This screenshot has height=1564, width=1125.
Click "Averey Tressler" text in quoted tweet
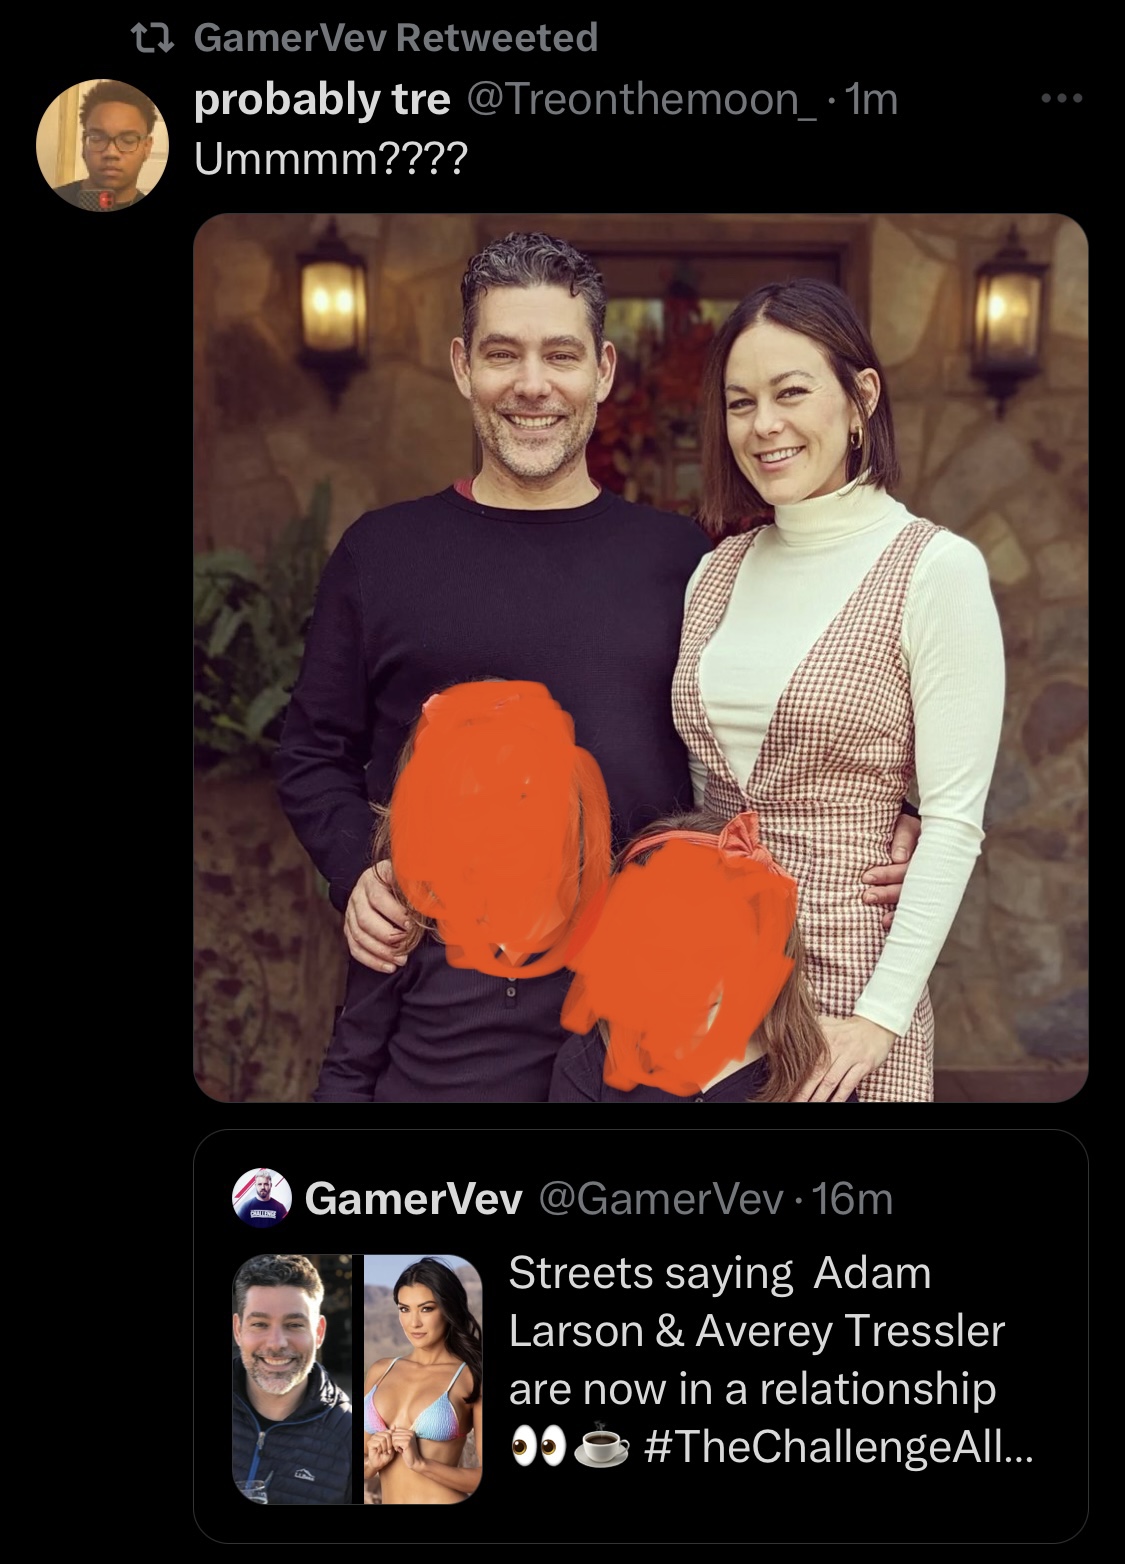click(850, 1331)
